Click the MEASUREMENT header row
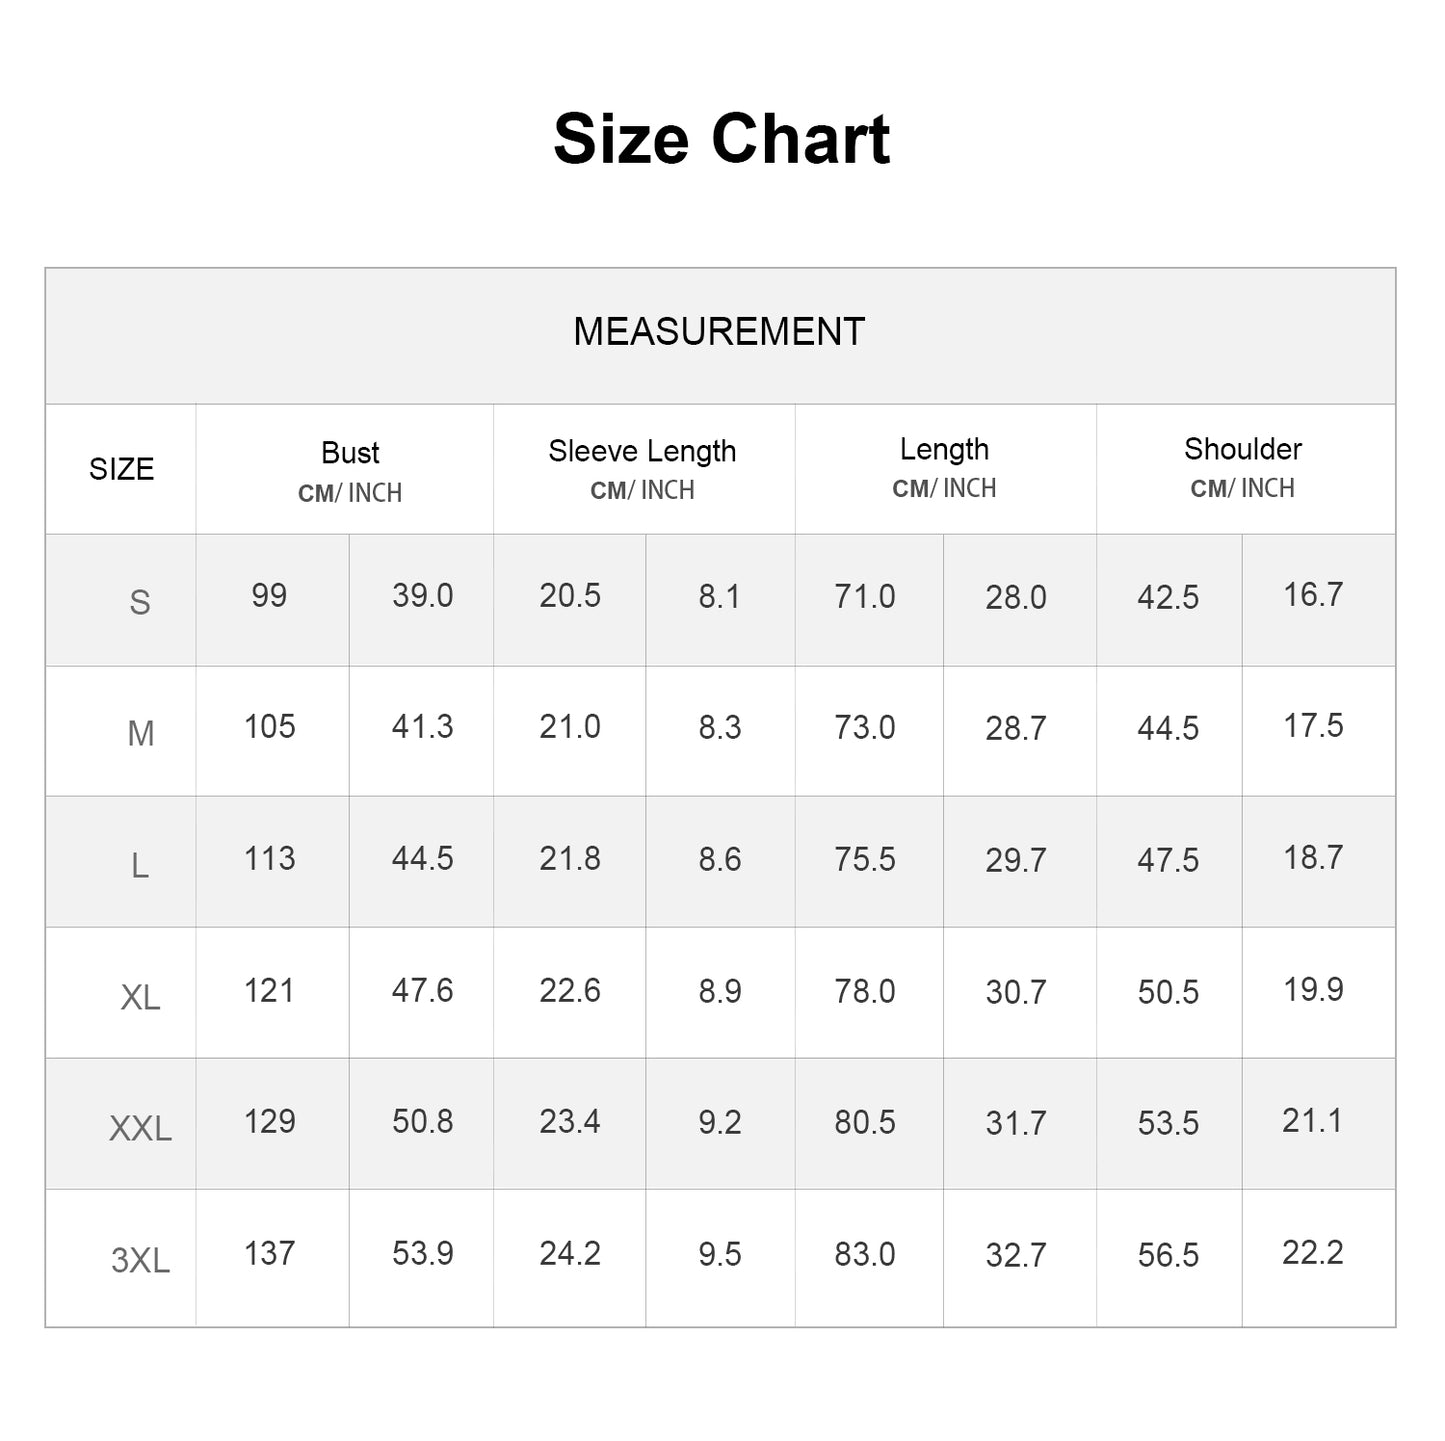This screenshot has width=1445, height=1441. click(x=719, y=332)
